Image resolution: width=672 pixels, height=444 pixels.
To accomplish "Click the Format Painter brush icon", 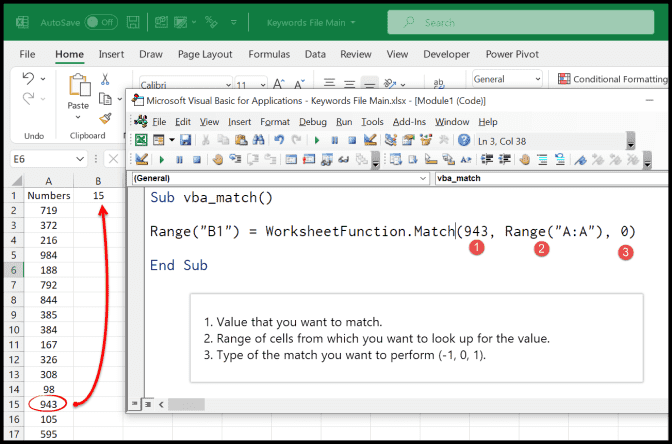I will (106, 118).
